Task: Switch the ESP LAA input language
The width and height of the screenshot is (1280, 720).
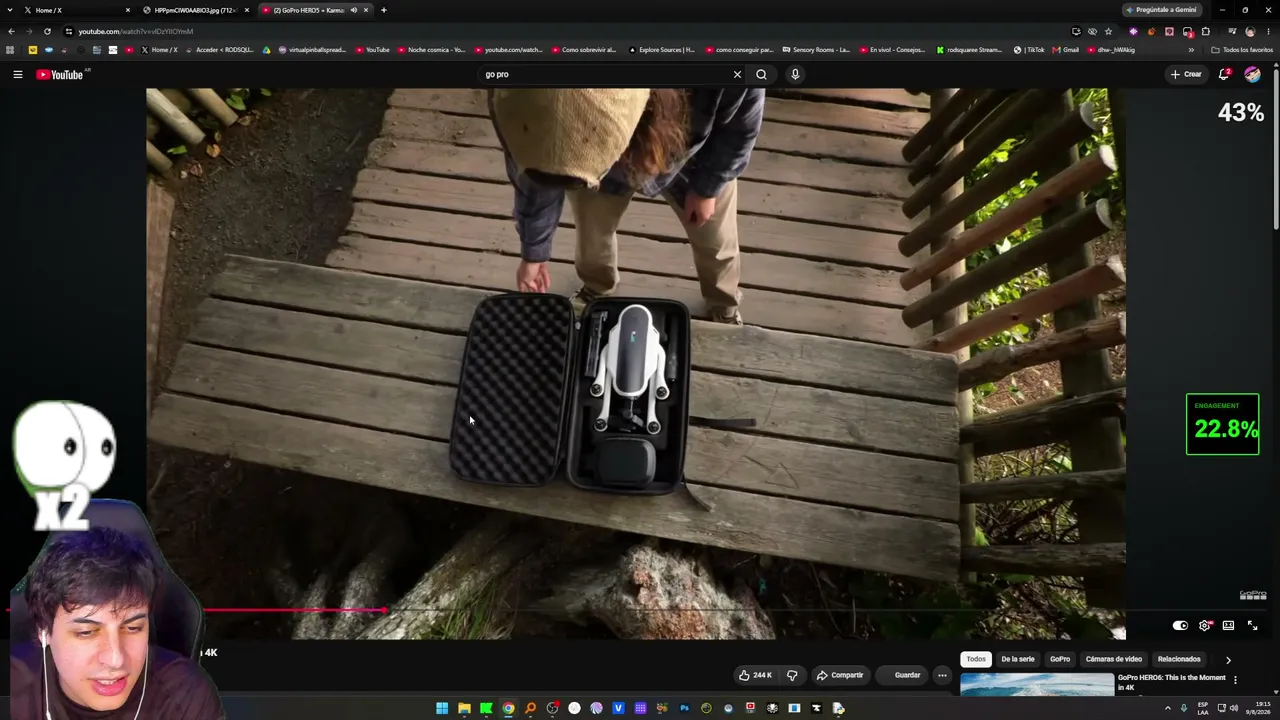Action: [x=1203, y=708]
